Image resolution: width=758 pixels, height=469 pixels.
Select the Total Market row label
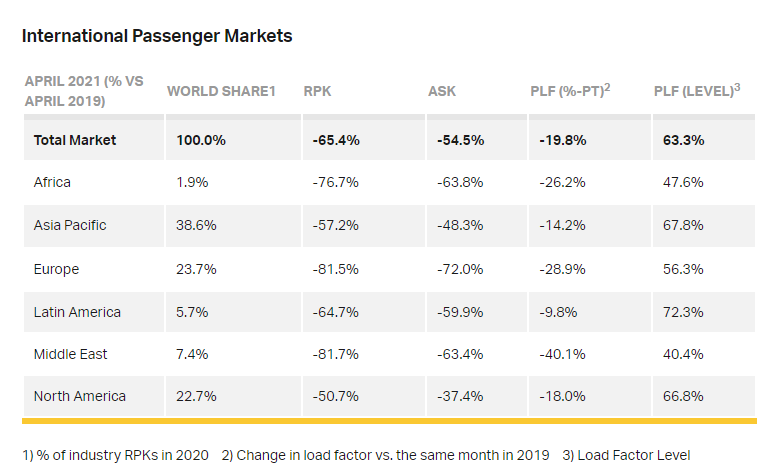[x=75, y=140]
